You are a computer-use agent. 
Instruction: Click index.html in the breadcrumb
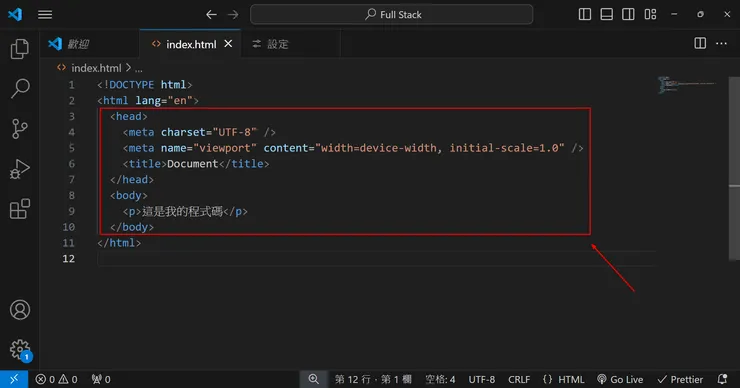pos(96,68)
